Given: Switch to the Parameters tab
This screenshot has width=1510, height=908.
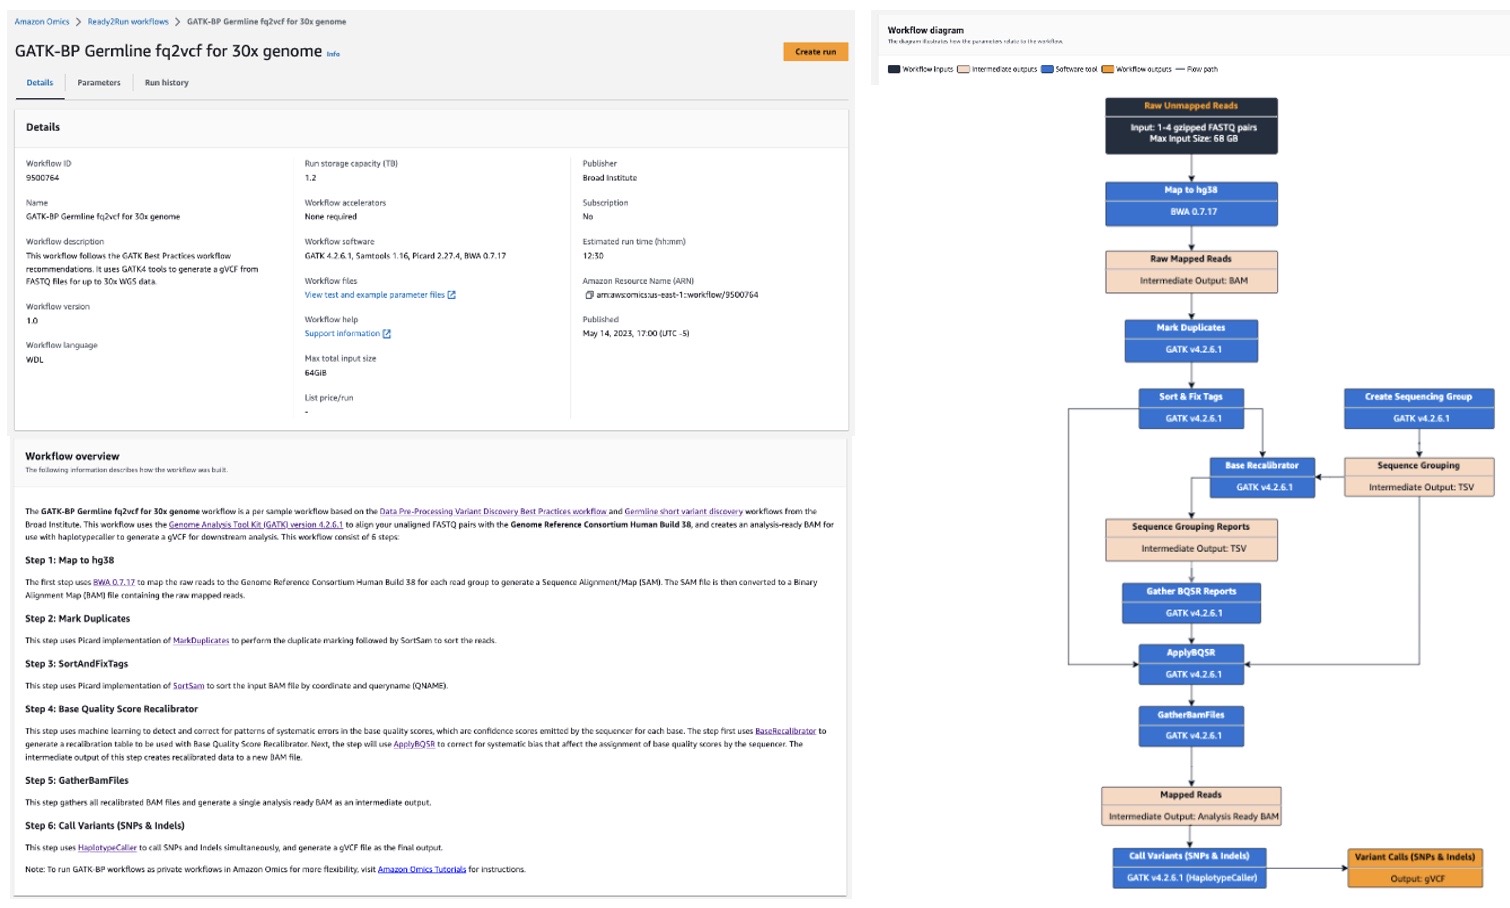Looking at the screenshot, I should (x=99, y=83).
